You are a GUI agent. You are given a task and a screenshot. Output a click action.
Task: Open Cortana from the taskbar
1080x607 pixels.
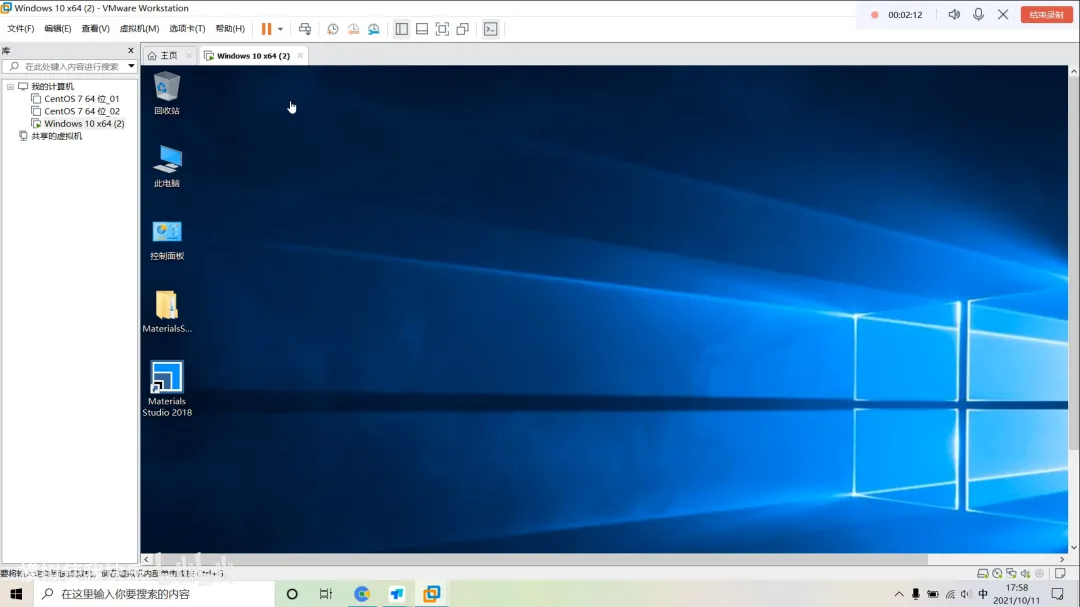292,594
